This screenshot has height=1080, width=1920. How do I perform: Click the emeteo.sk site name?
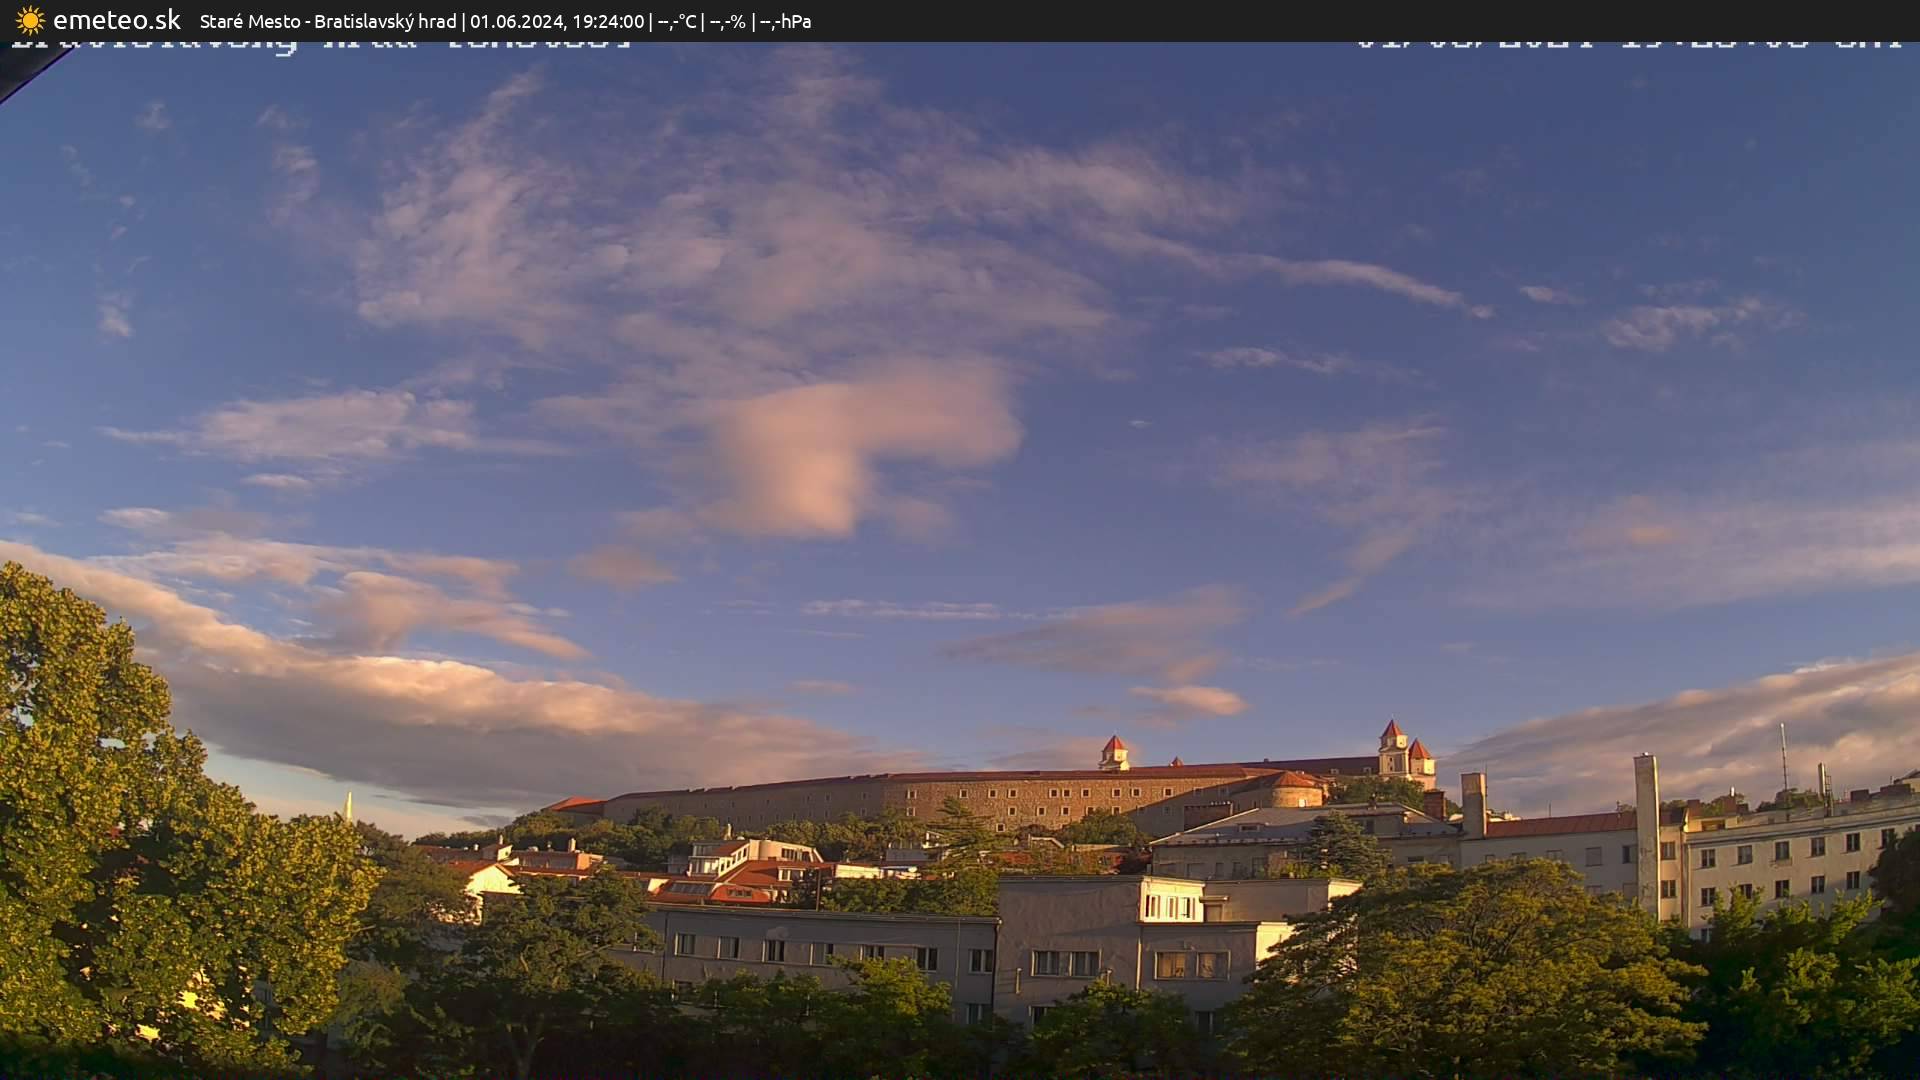pos(116,20)
